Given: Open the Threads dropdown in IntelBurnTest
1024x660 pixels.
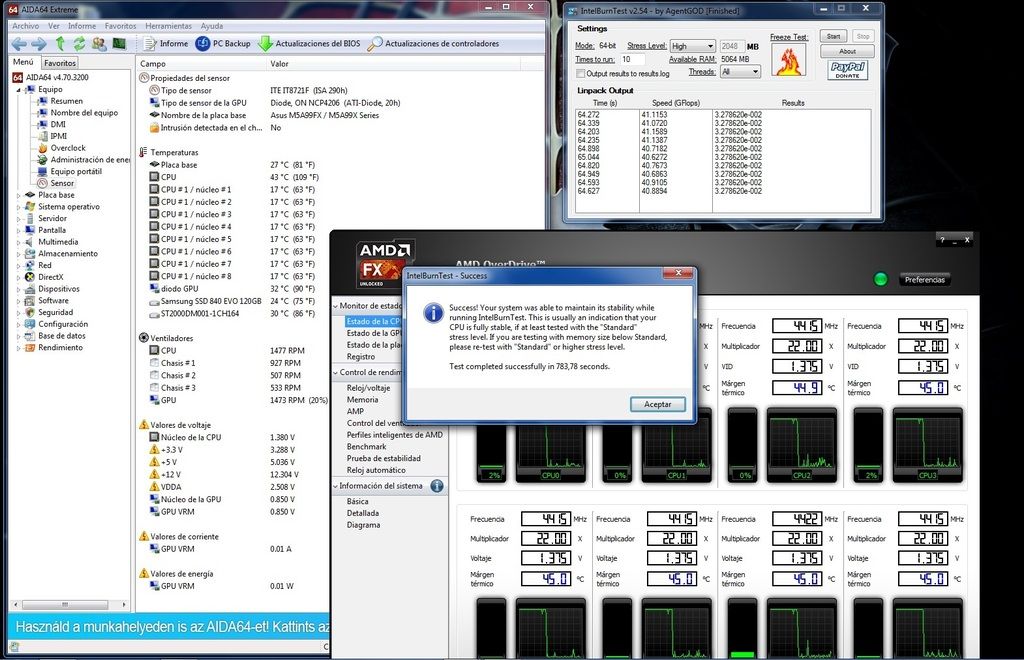Looking at the screenshot, I should pos(740,72).
